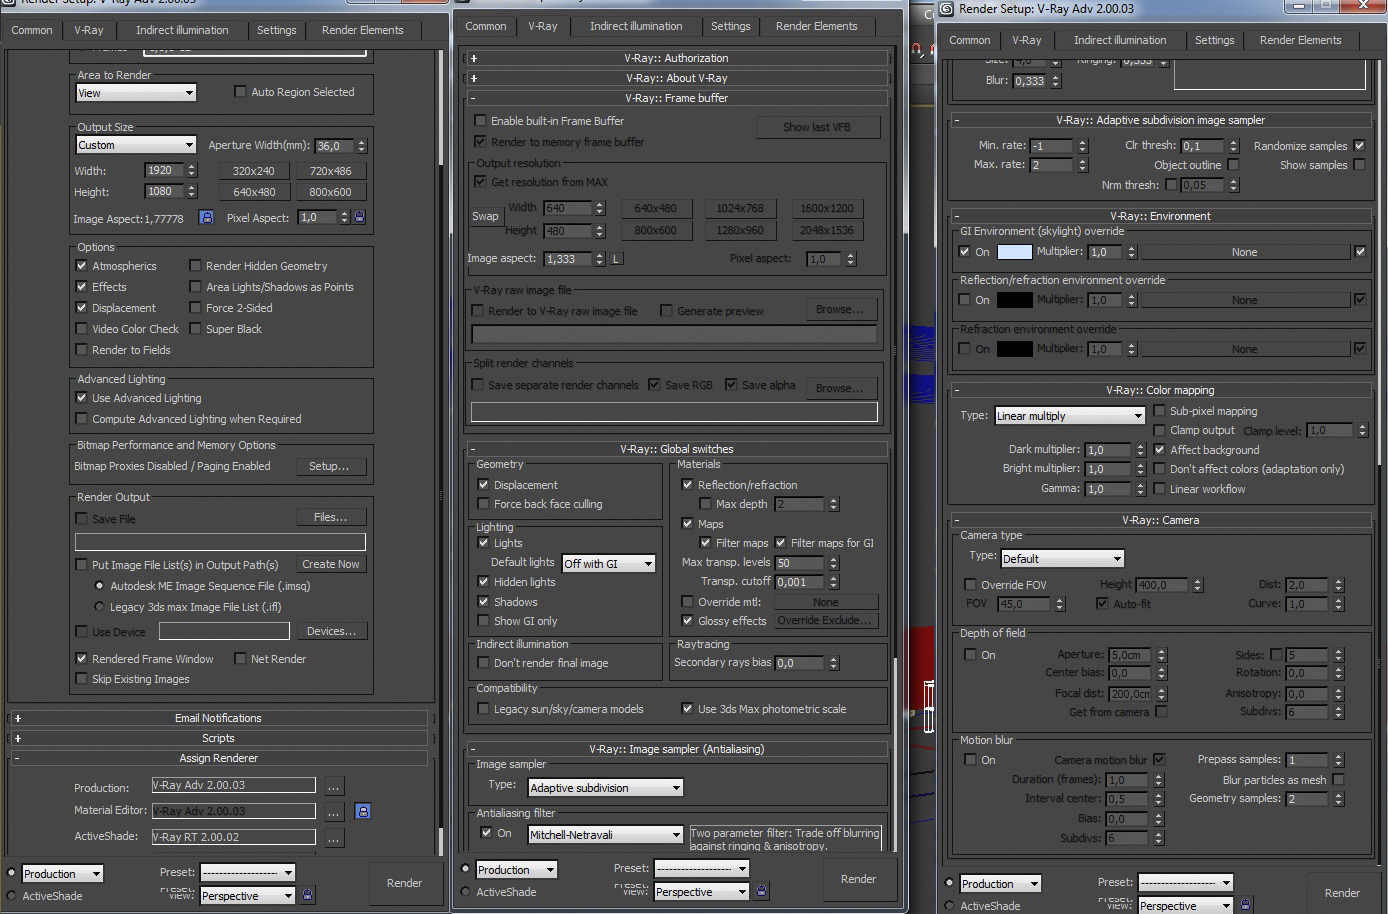Image resolution: width=1388 pixels, height=914 pixels.
Task: Click the Swap width and height button
Action: tap(485, 216)
